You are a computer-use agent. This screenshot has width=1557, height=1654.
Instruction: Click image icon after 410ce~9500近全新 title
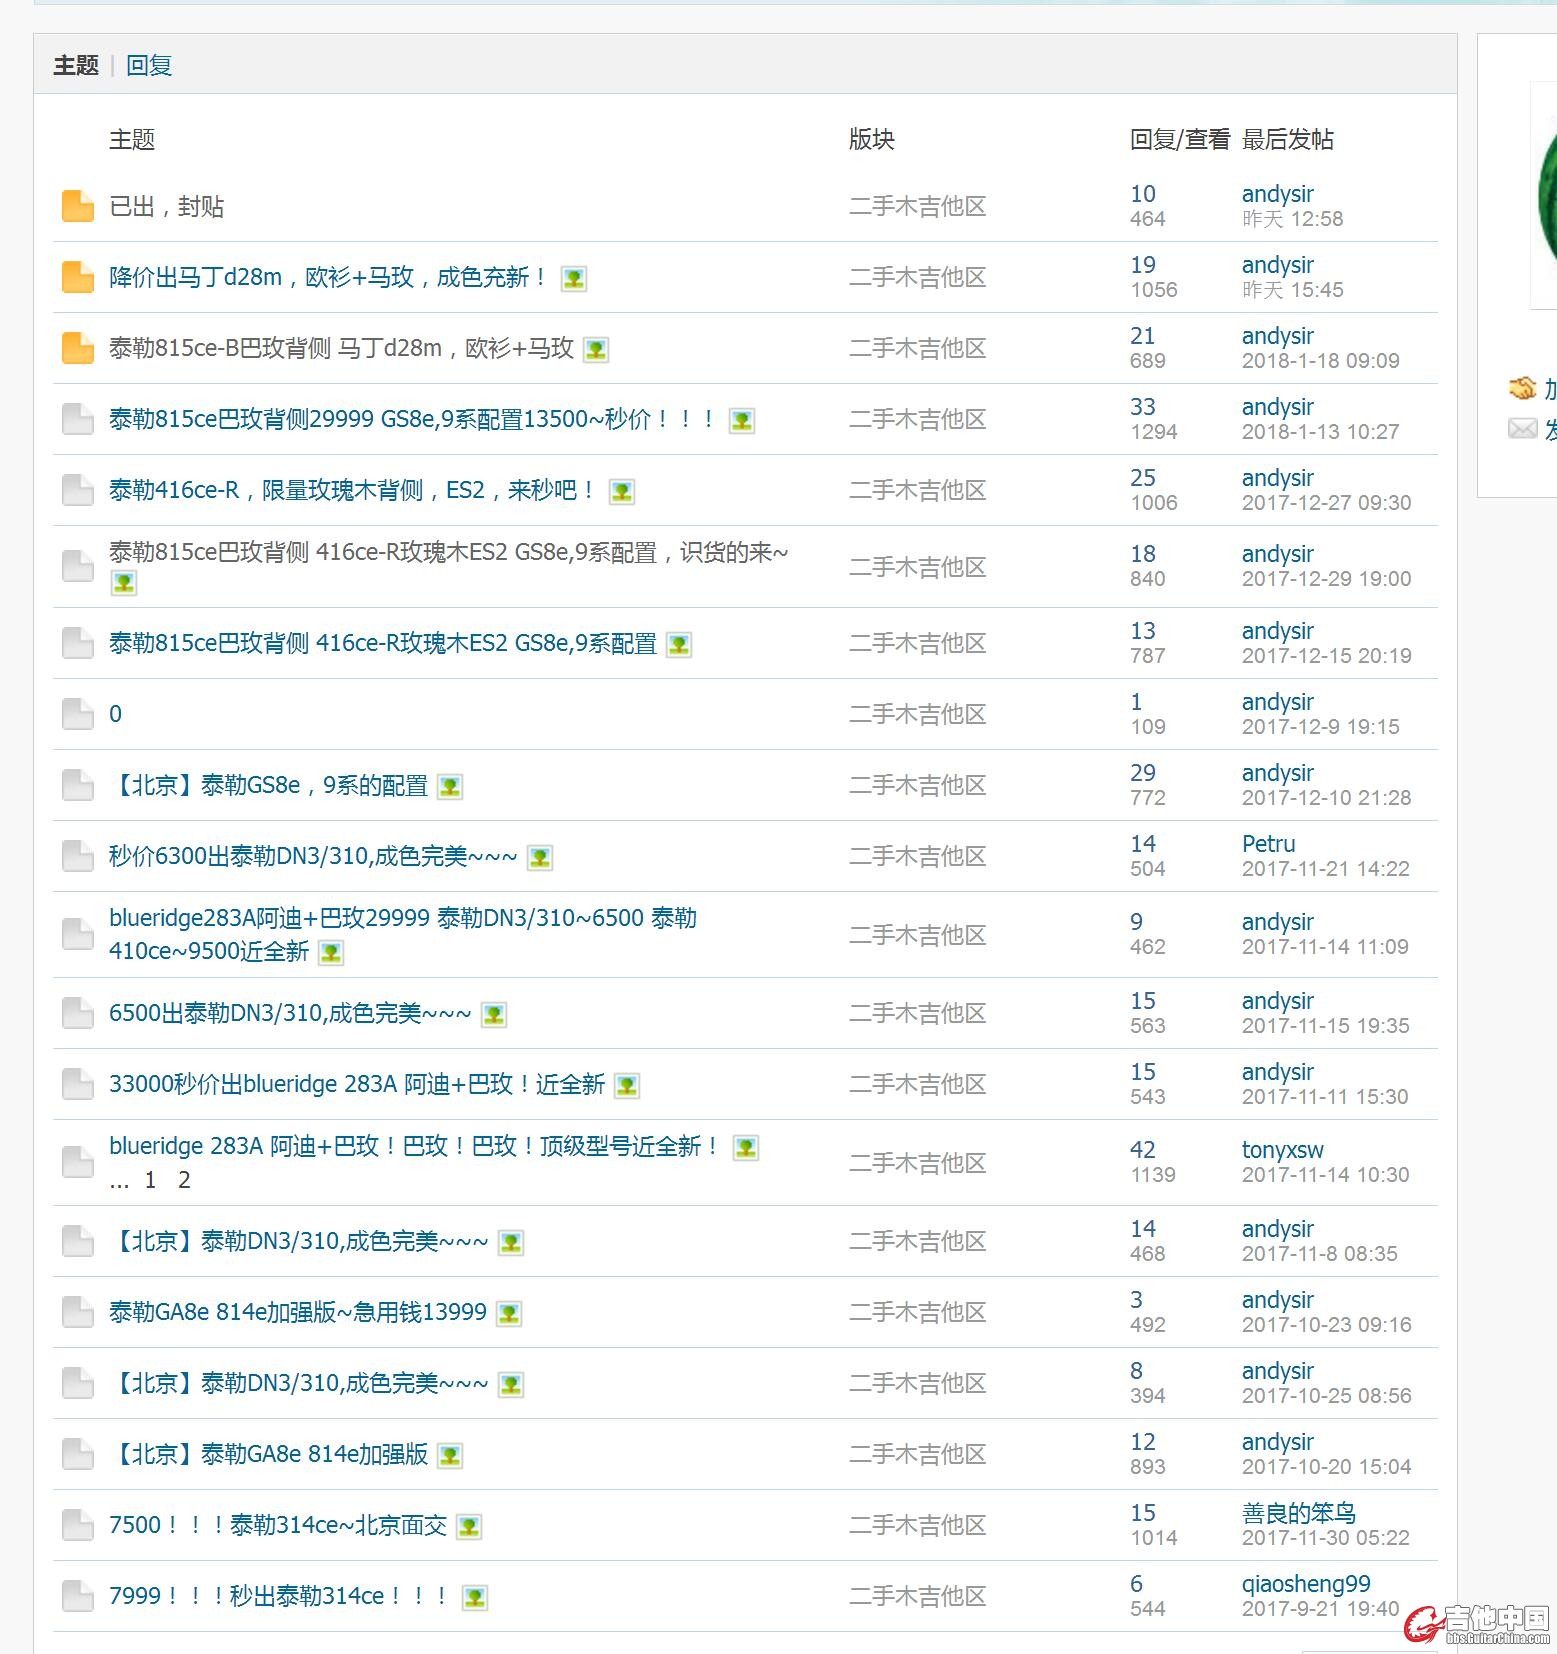331,953
